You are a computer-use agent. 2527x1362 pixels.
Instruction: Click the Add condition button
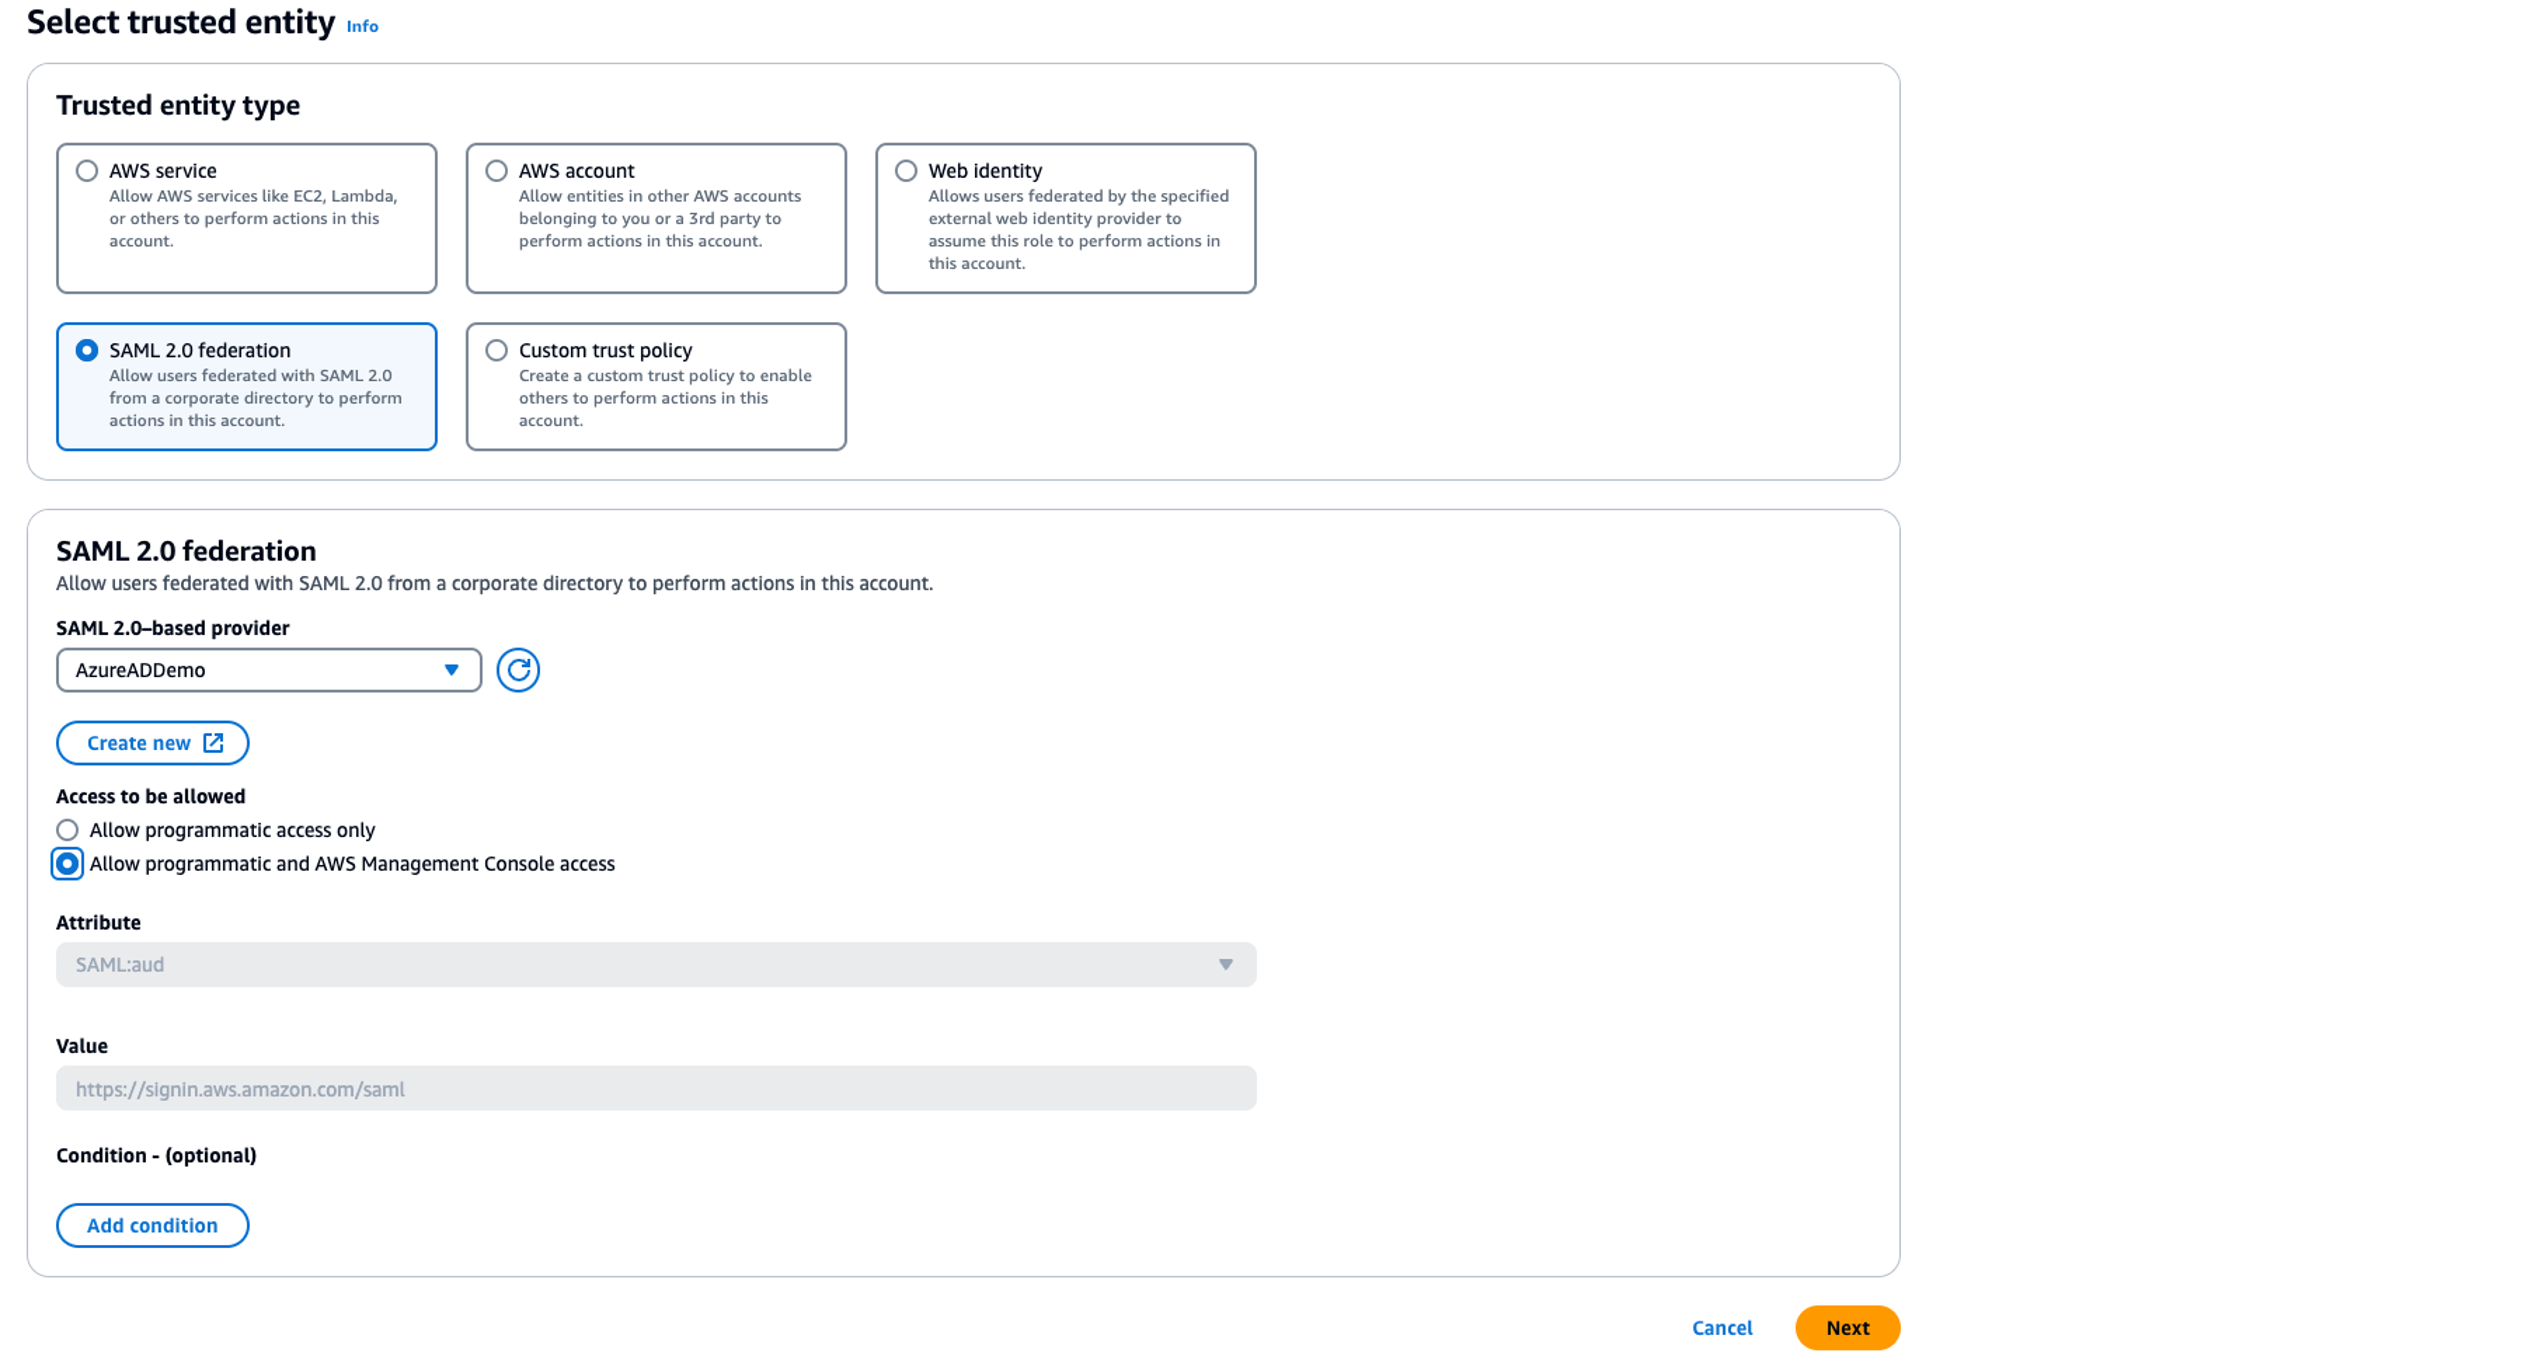pyautogui.click(x=152, y=1226)
